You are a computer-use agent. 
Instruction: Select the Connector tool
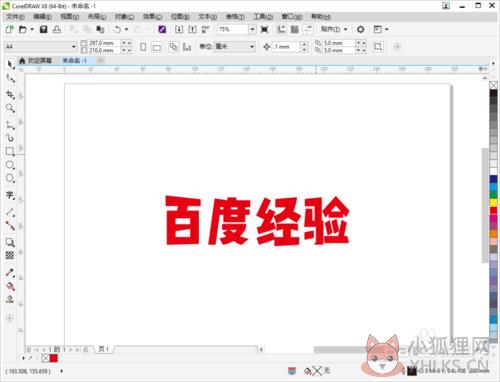(10, 225)
